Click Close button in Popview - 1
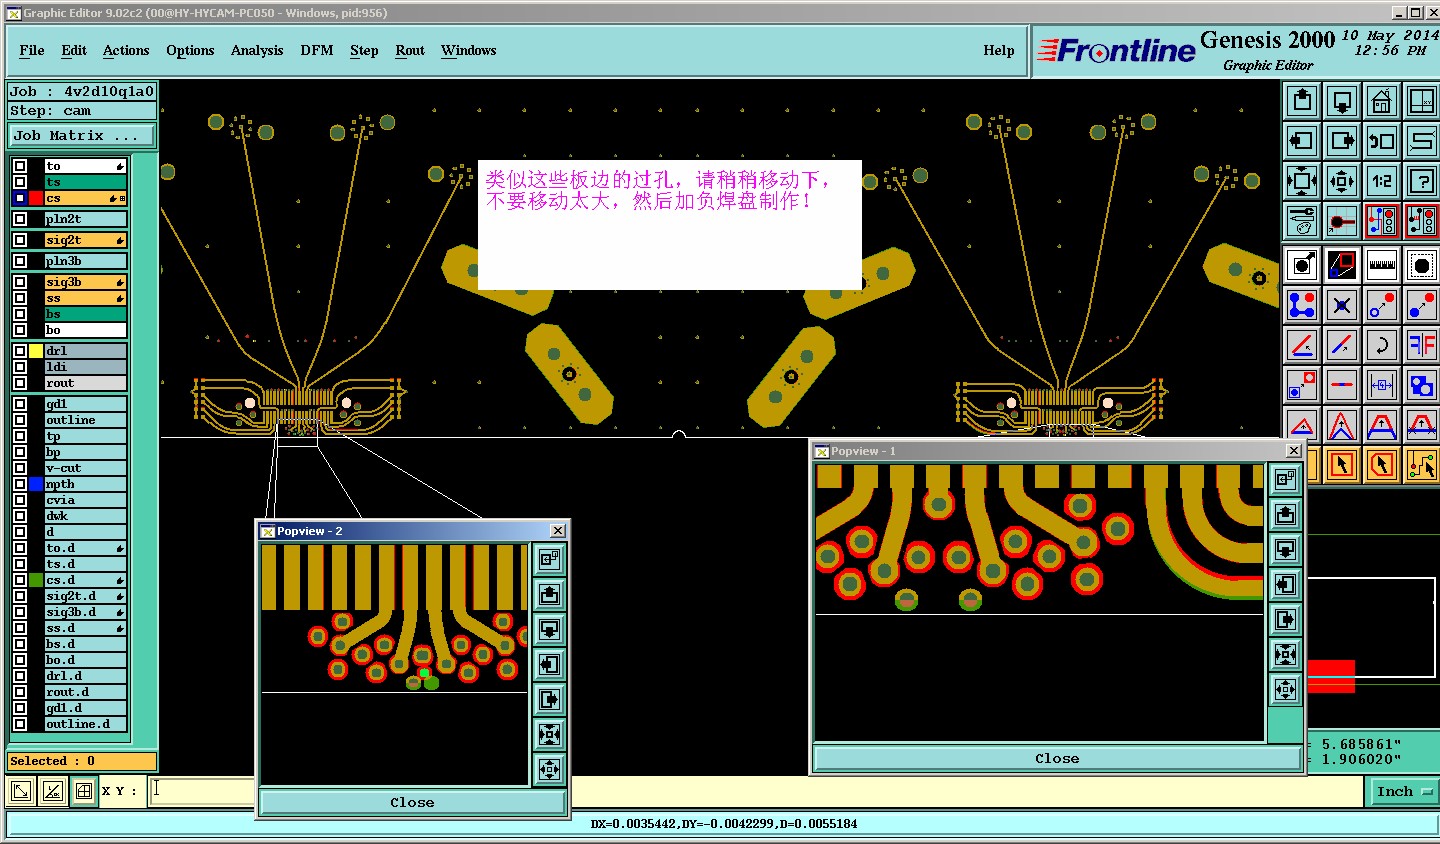The image size is (1440, 844). coord(1057,758)
